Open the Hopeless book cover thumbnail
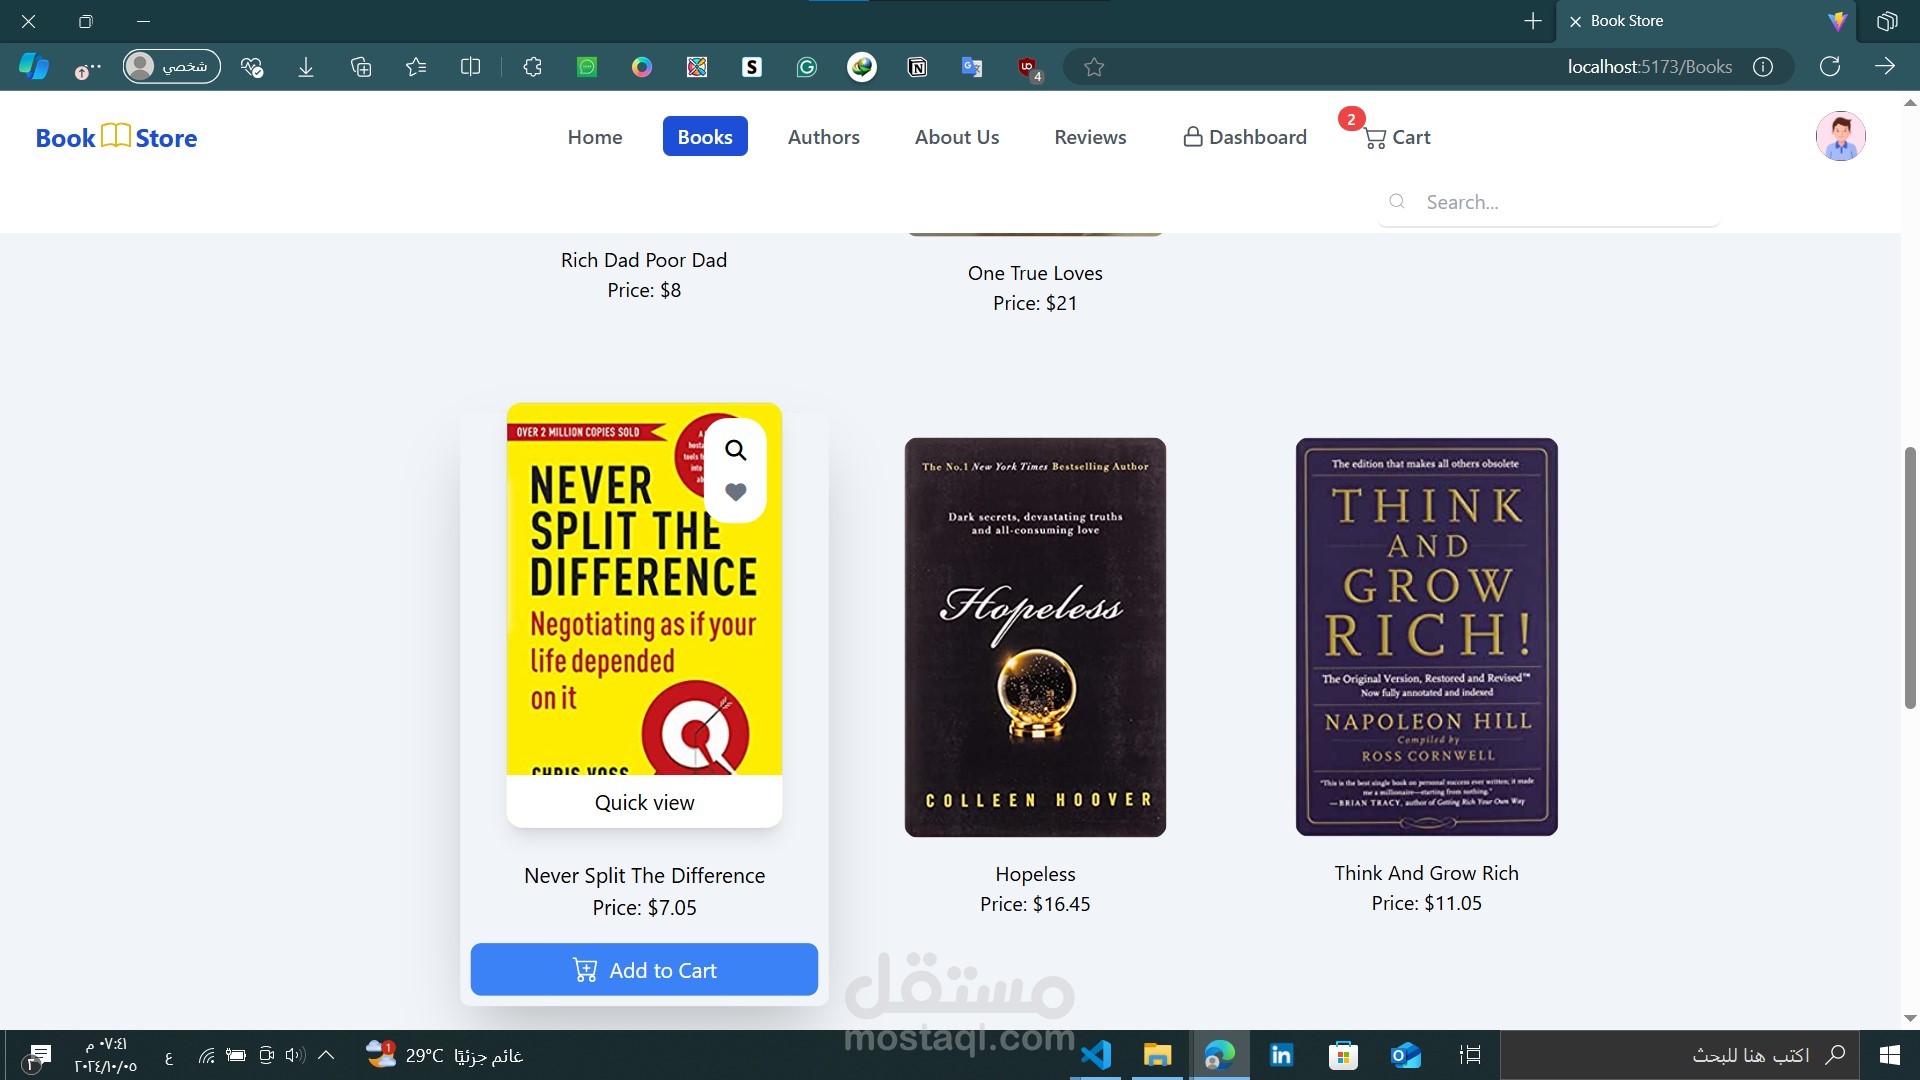Viewport: 1920px width, 1080px height. pyautogui.click(x=1035, y=637)
